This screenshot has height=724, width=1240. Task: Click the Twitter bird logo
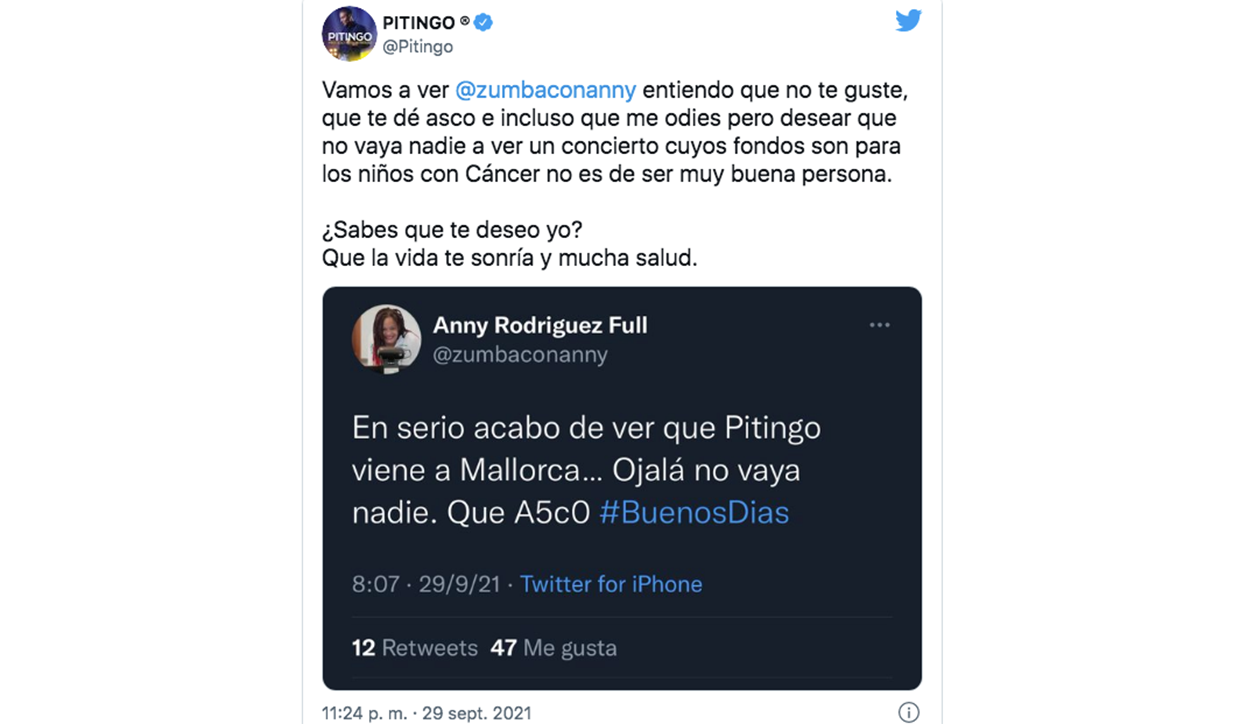(x=908, y=21)
